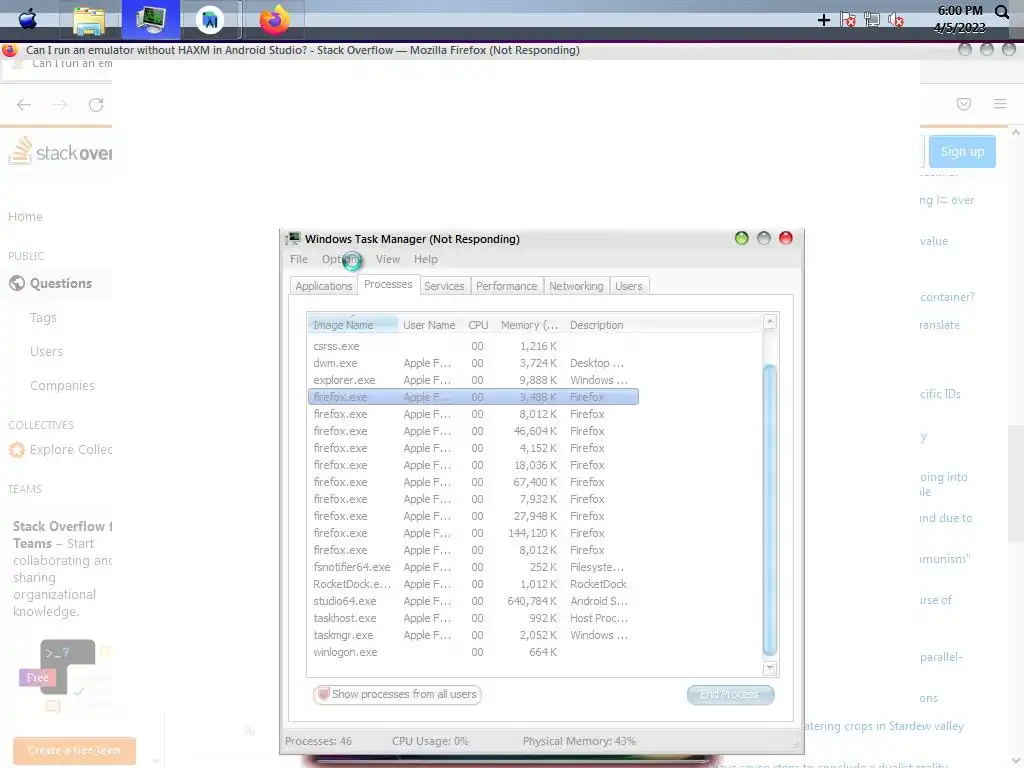The height and width of the screenshot is (768, 1024).
Task: Select csrss.exe process row
Action: point(473,346)
